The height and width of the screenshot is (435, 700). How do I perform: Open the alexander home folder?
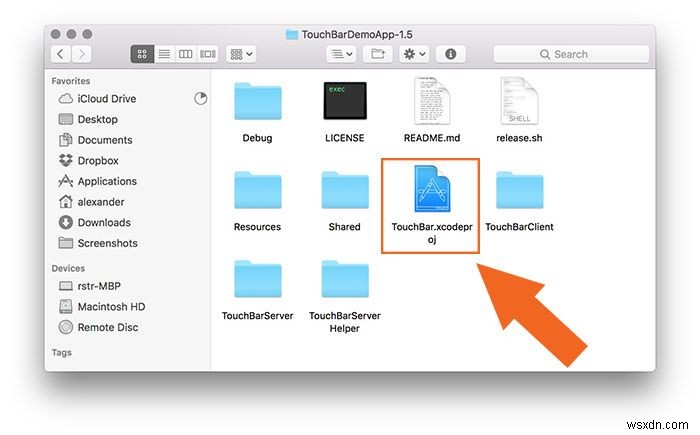tap(92, 202)
